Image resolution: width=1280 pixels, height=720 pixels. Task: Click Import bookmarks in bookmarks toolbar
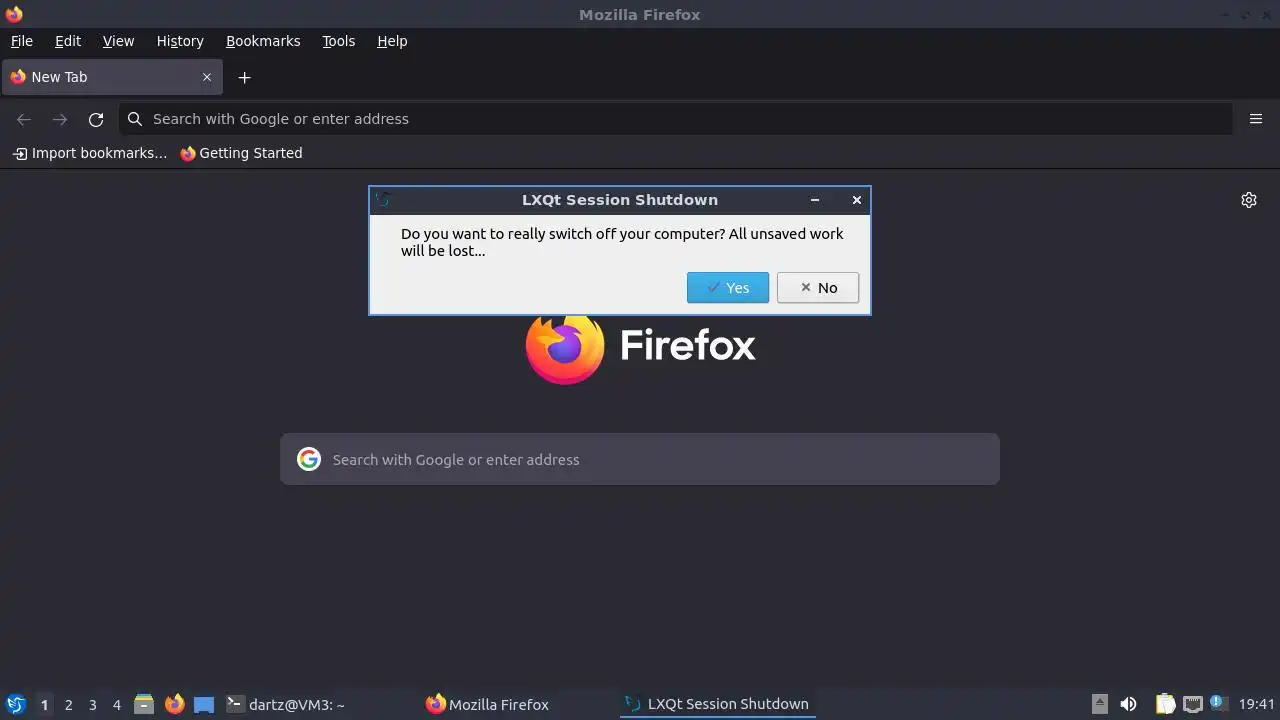tap(90, 153)
